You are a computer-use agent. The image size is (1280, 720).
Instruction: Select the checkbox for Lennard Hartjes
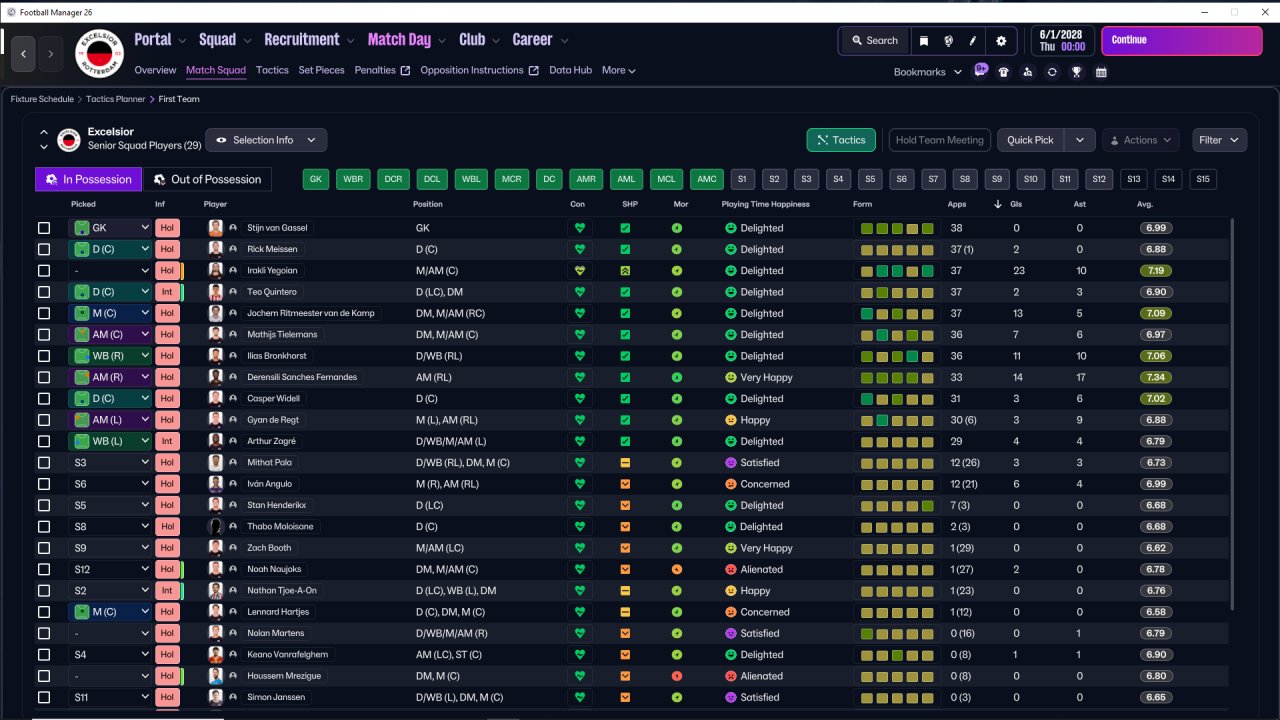44,612
